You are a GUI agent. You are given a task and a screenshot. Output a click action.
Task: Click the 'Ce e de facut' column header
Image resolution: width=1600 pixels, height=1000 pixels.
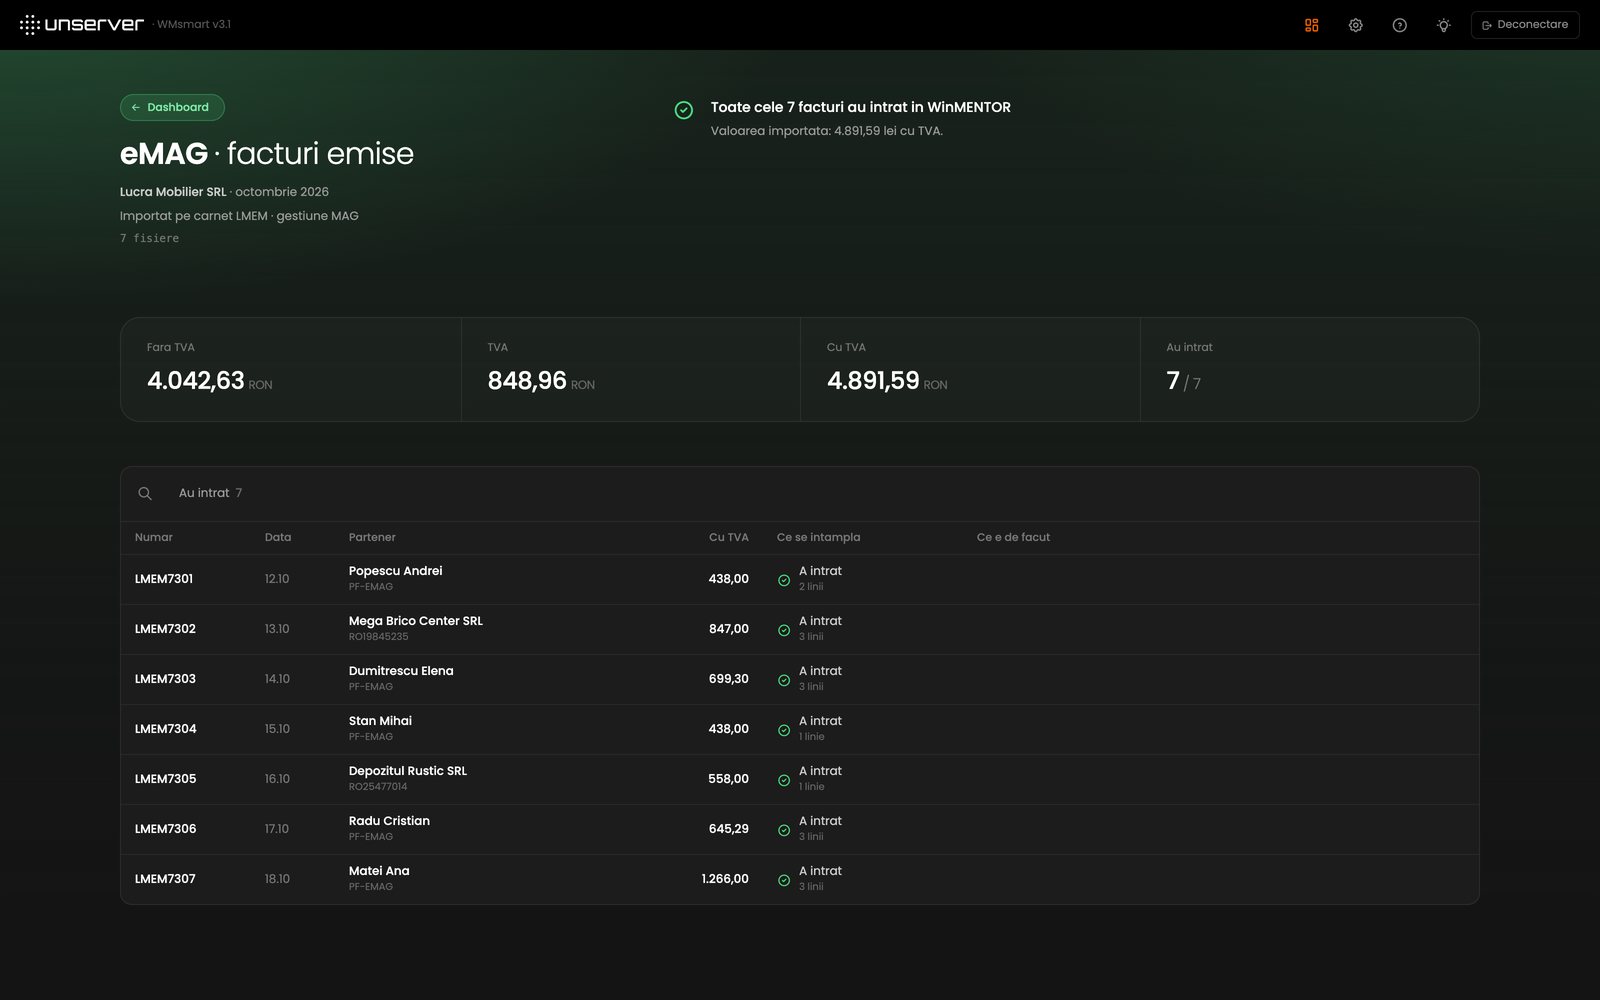1013,537
